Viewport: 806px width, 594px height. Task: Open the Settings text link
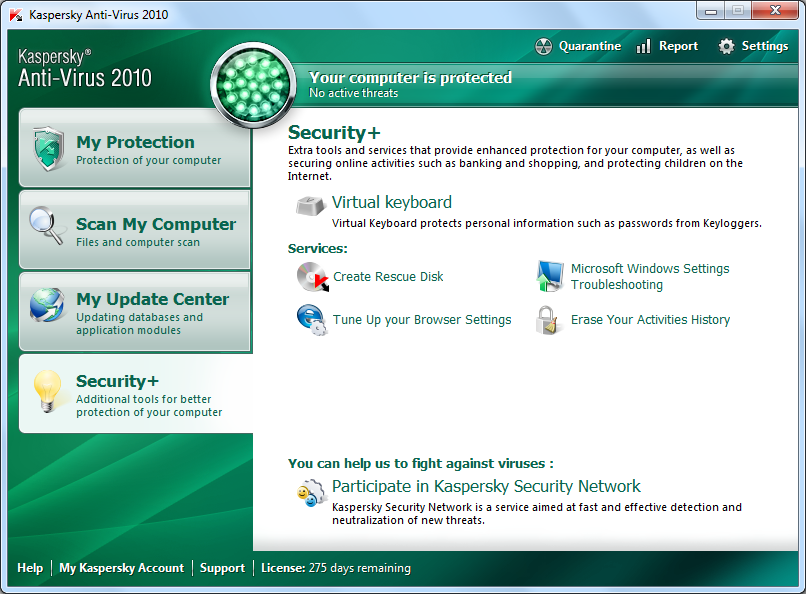764,46
